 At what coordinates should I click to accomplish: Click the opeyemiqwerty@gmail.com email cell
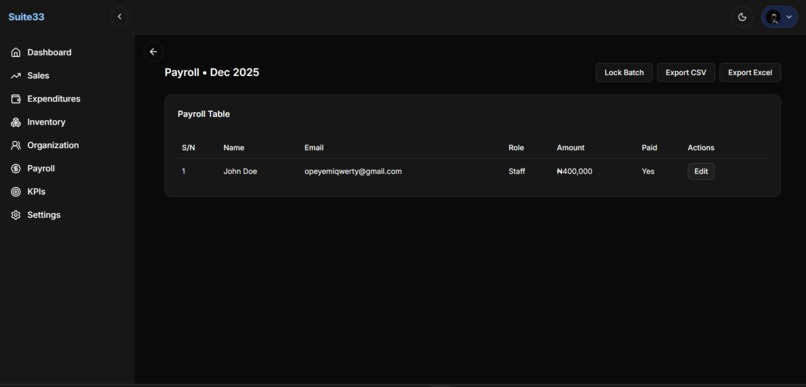click(x=353, y=172)
